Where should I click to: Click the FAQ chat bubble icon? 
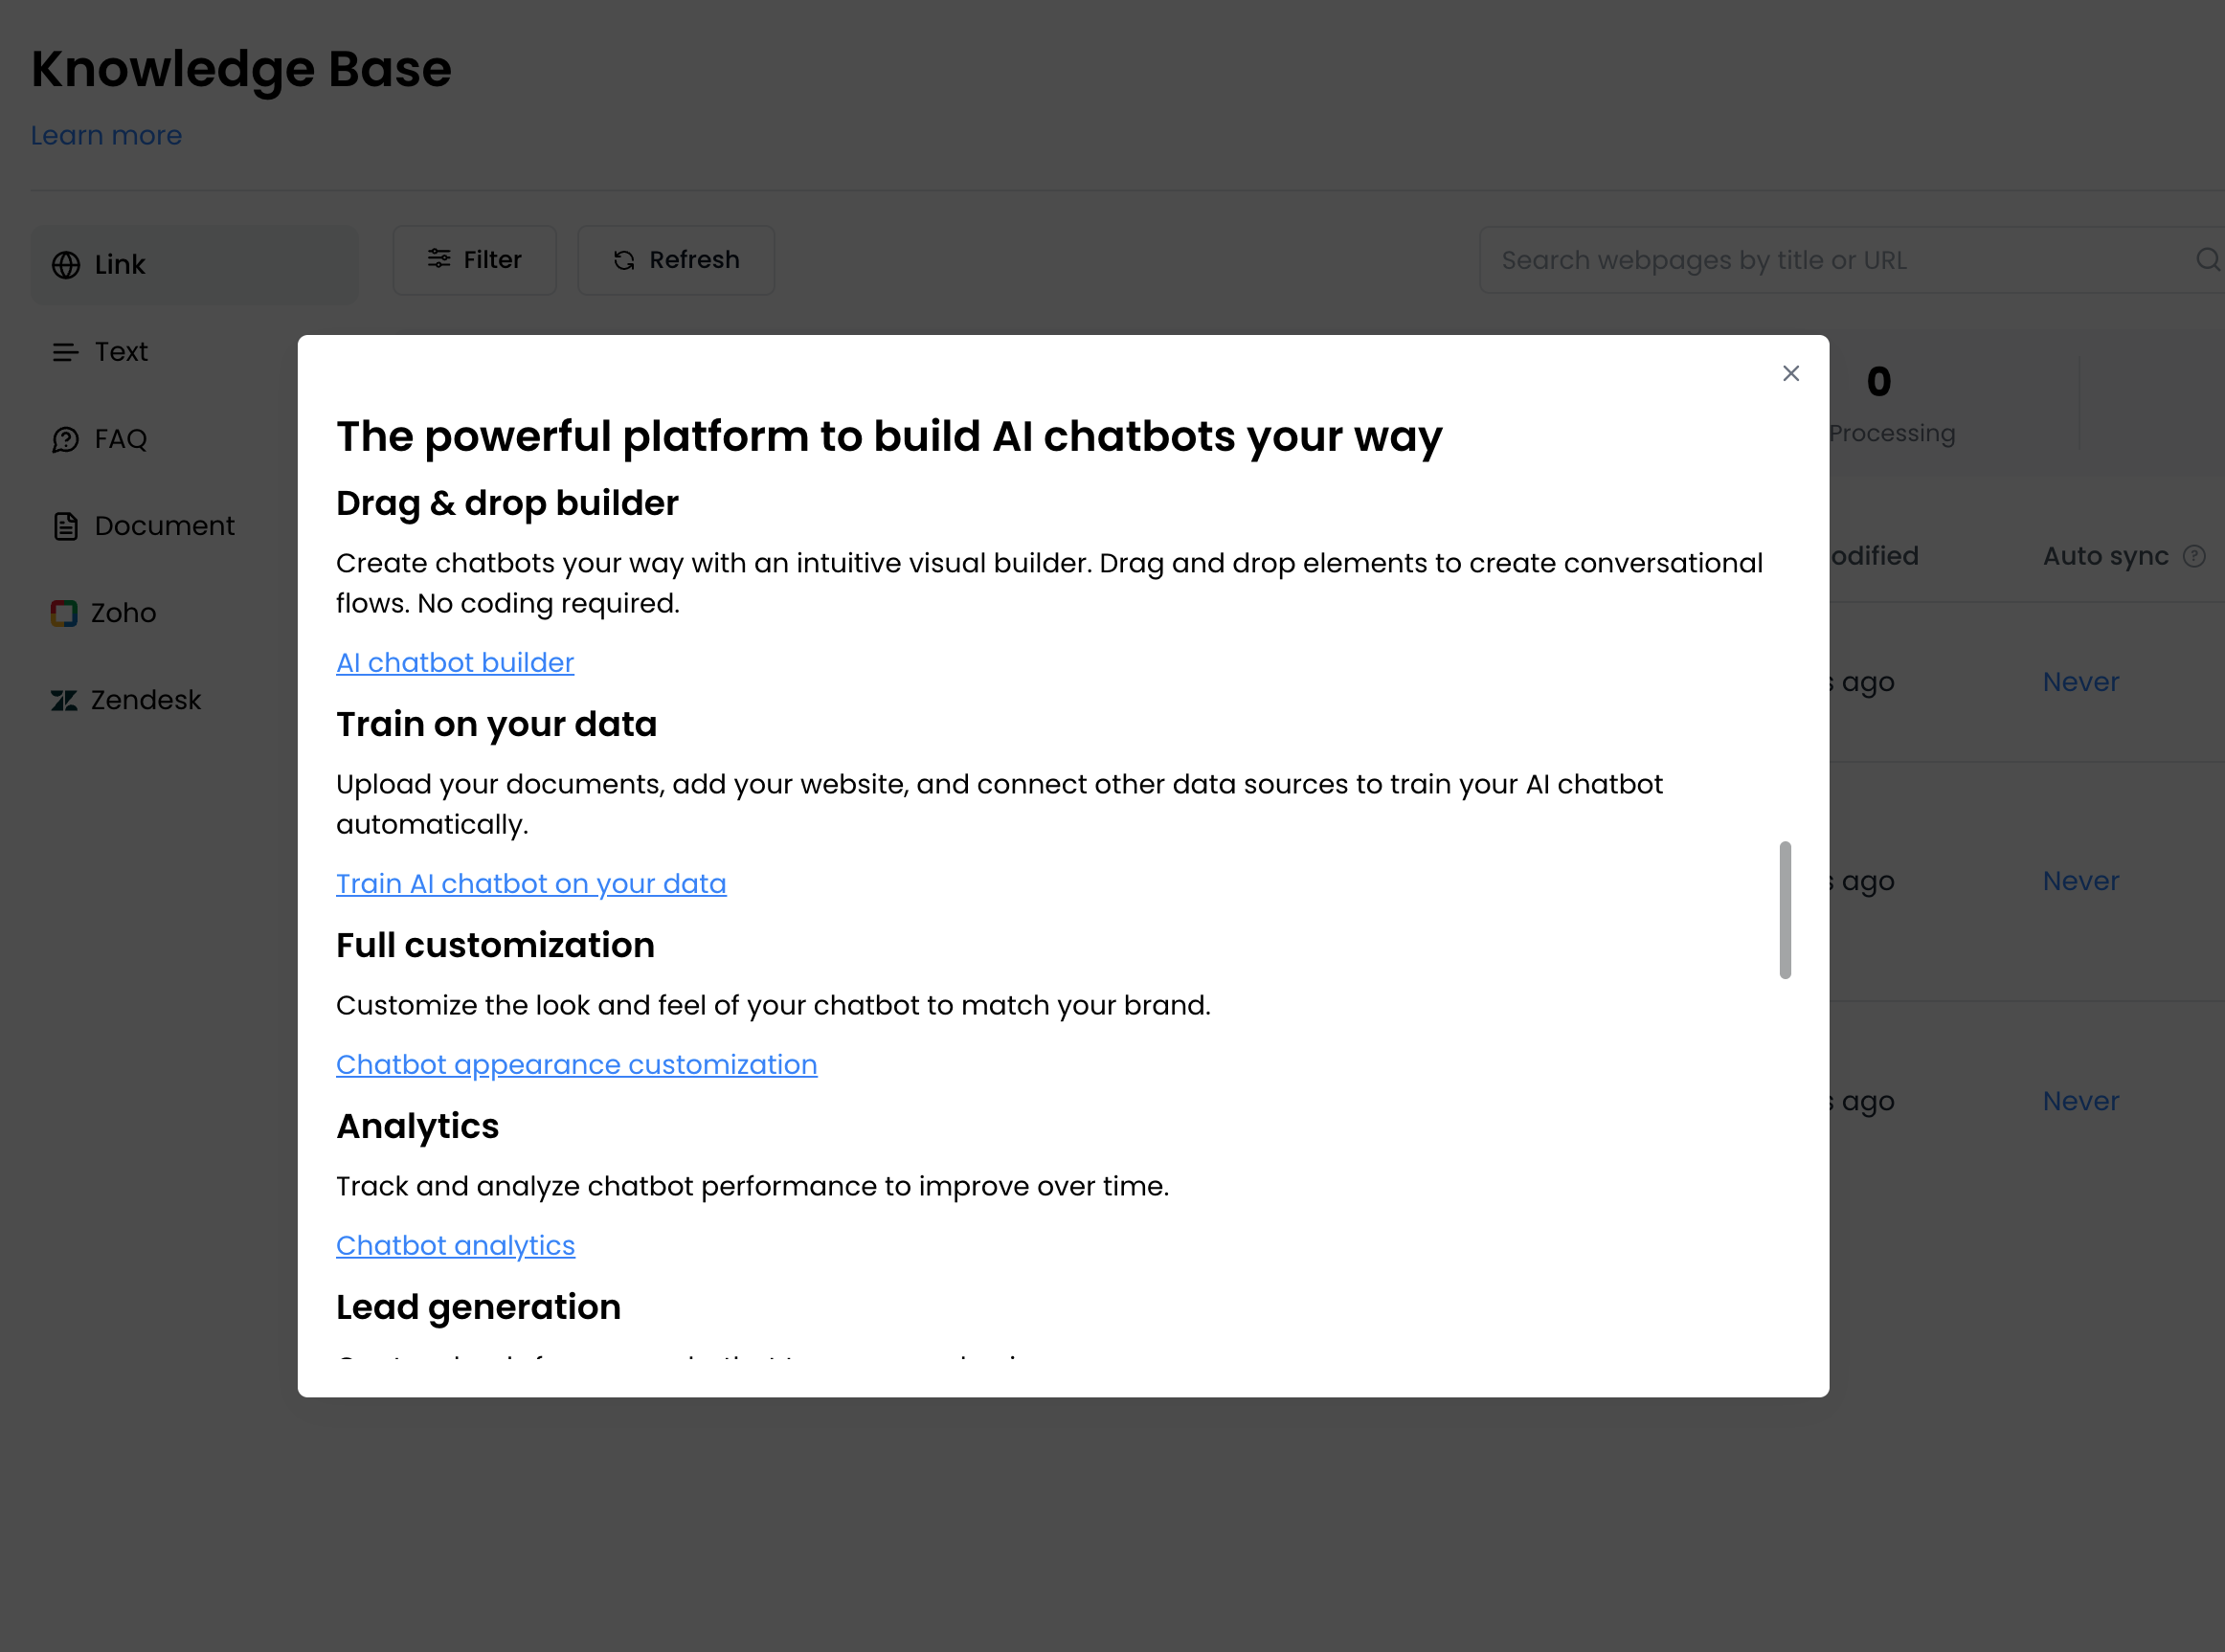(66, 439)
